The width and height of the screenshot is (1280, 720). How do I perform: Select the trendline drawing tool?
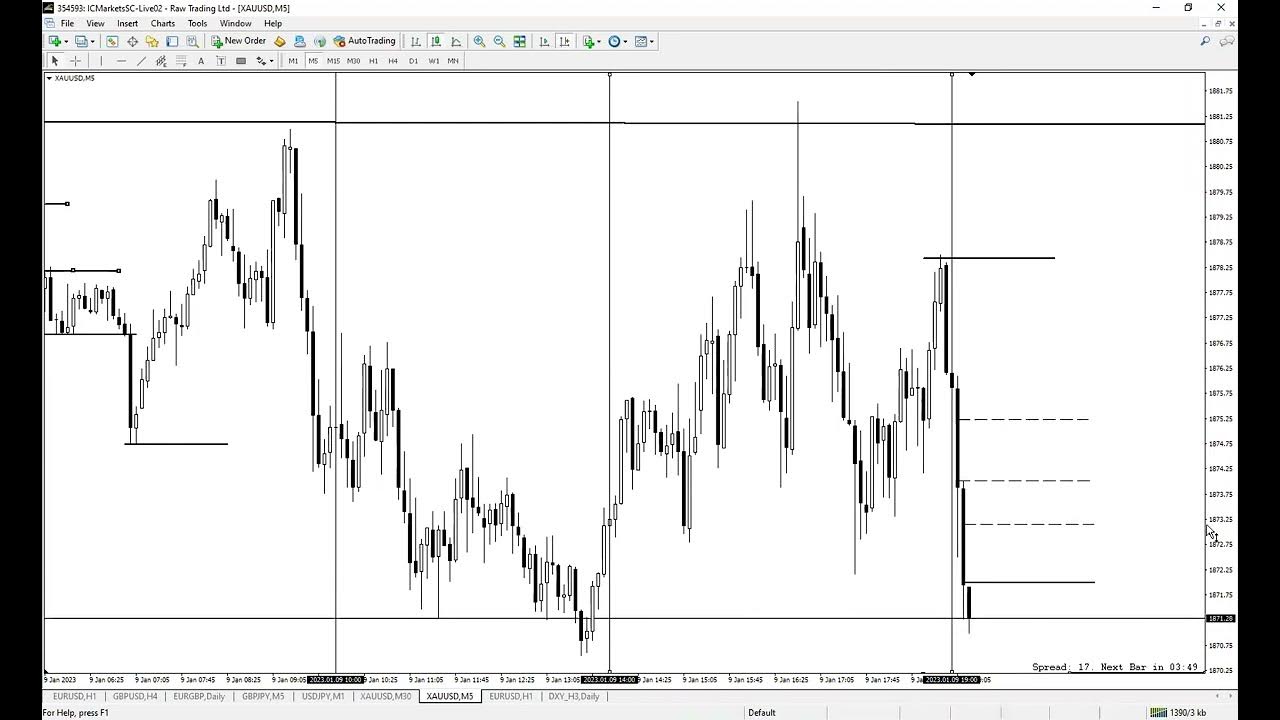(x=141, y=61)
